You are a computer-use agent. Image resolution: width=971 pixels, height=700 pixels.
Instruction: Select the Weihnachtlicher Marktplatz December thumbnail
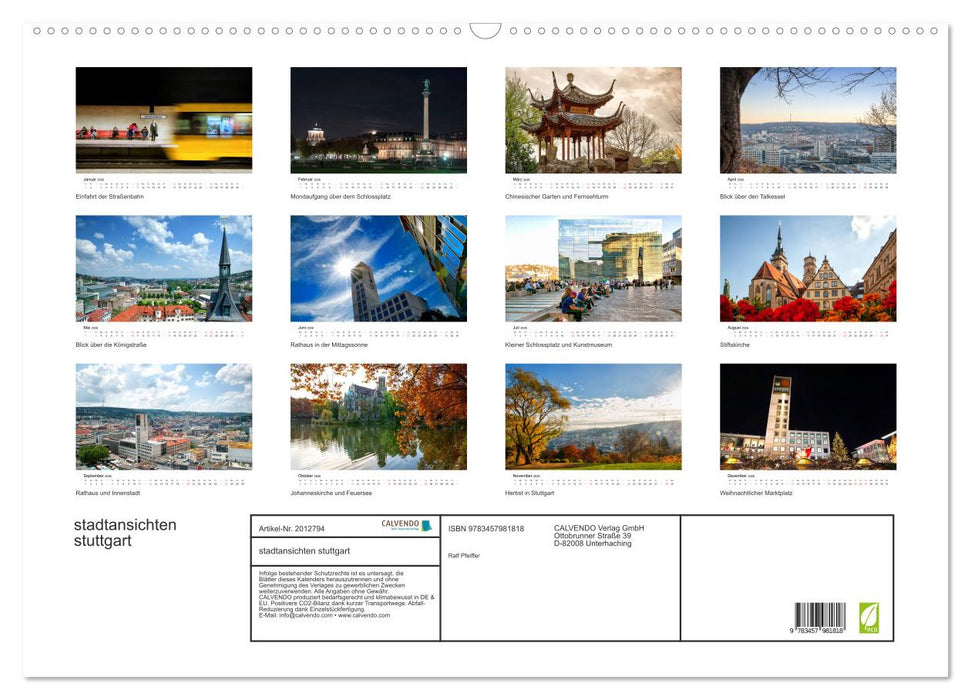click(x=808, y=417)
